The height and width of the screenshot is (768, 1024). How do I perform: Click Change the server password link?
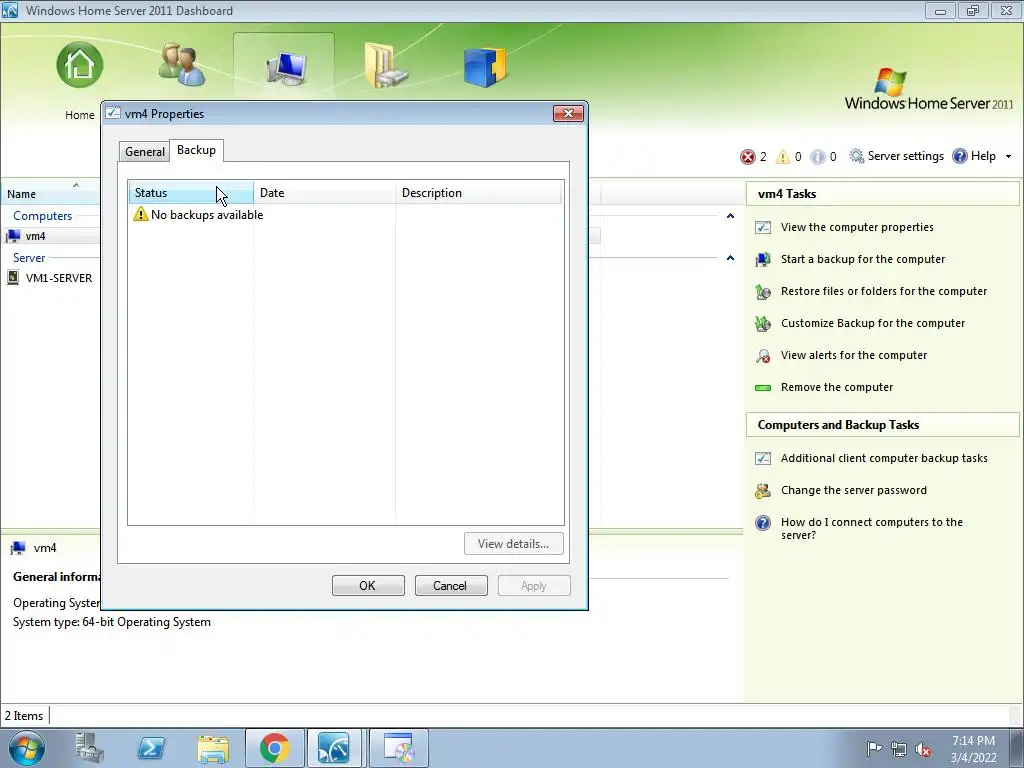coord(854,490)
